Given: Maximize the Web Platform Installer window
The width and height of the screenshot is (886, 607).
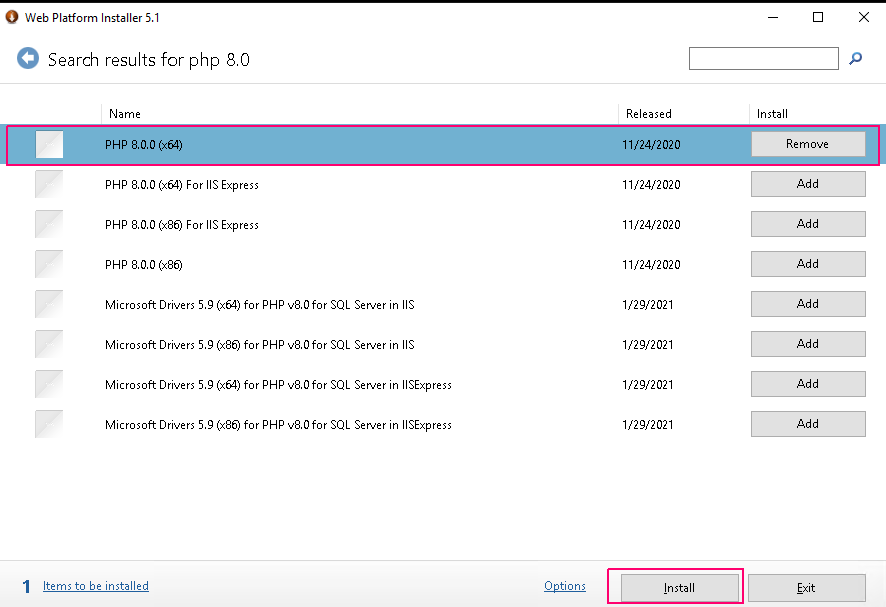Looking at the screenshot, I should pyautogui.click(x=818, y=18).
